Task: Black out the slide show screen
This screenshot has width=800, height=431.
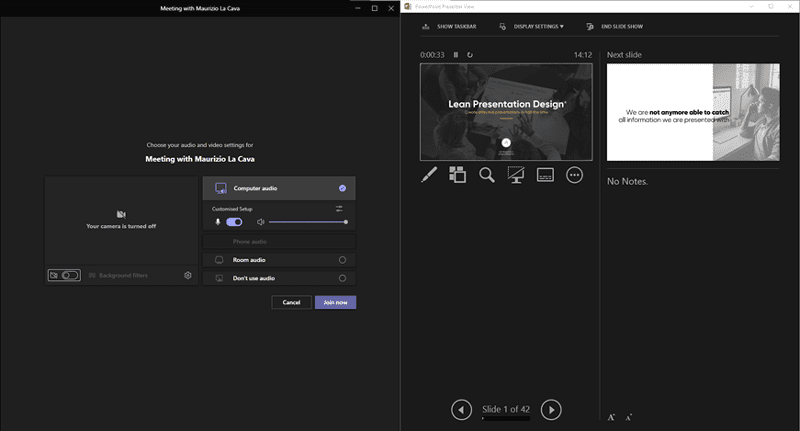Action: (516, 175)
